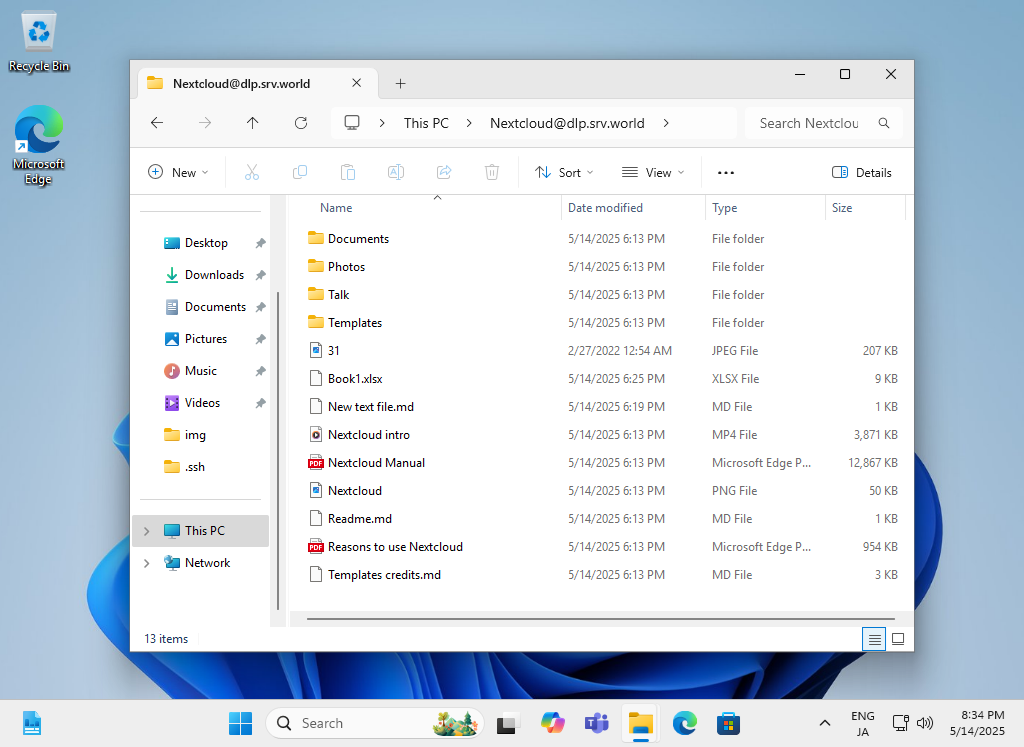1024x747 pixels.
Task: Go up one folder level arrow
Action: point(253,123)
